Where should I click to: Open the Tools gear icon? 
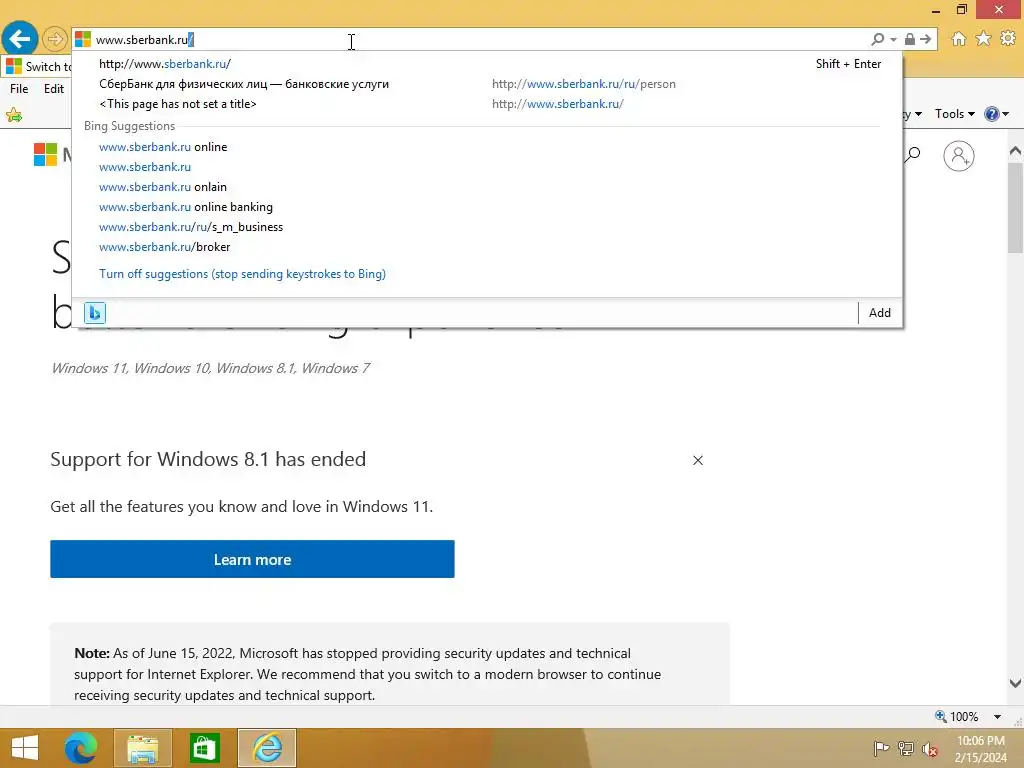[x=1008, y=39]
